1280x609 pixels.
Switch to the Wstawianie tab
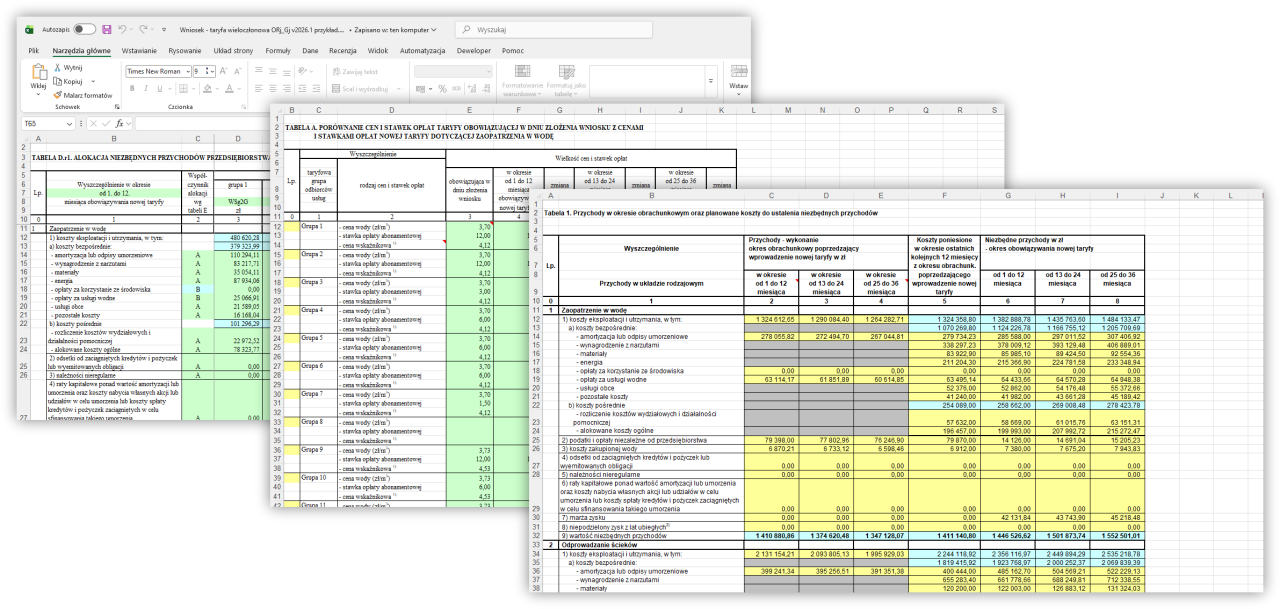click(139, 50)
